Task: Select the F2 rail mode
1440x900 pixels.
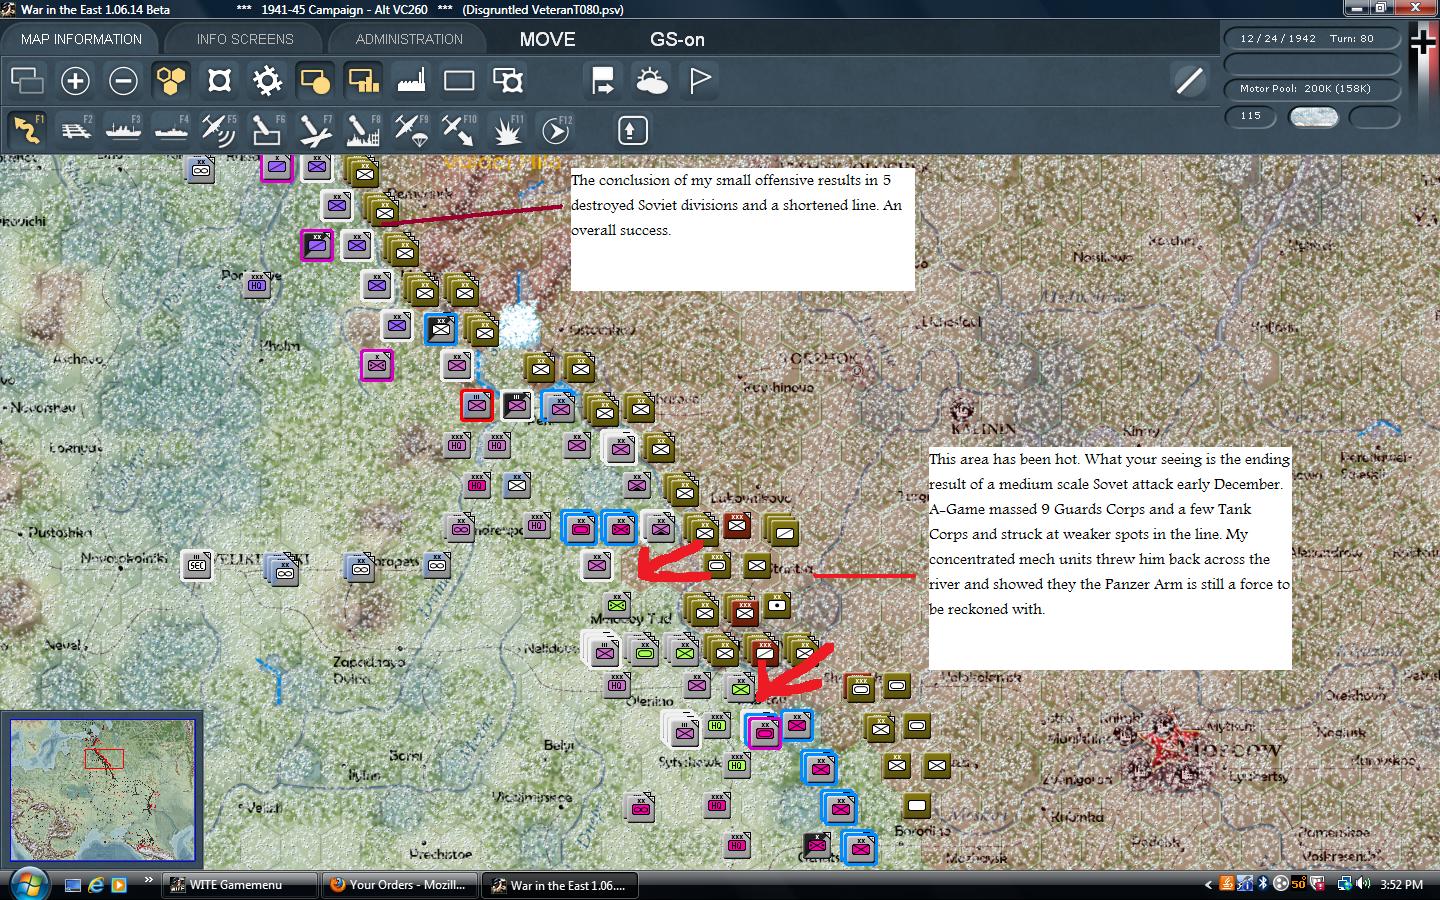Action: 75,129
